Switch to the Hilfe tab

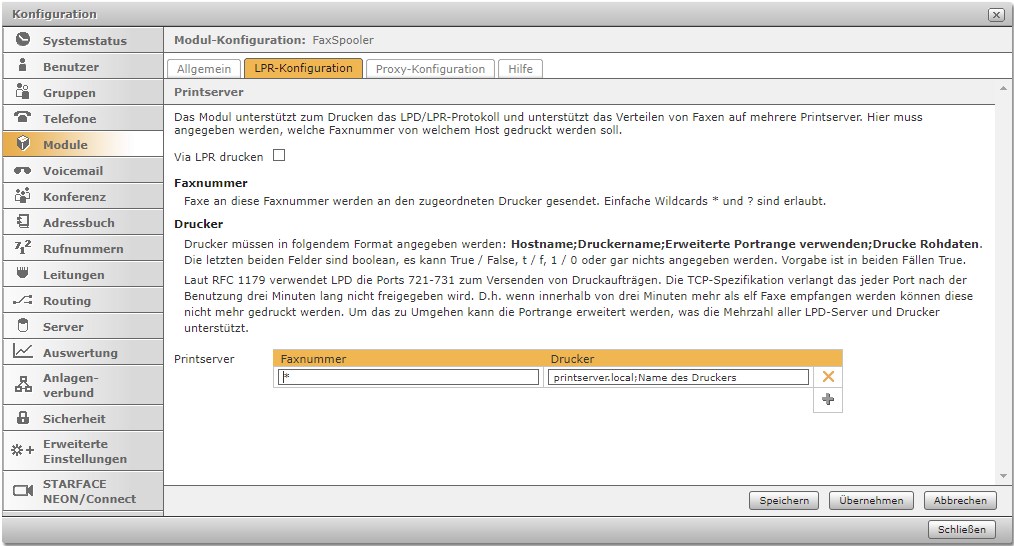click(x=520, y=69)
